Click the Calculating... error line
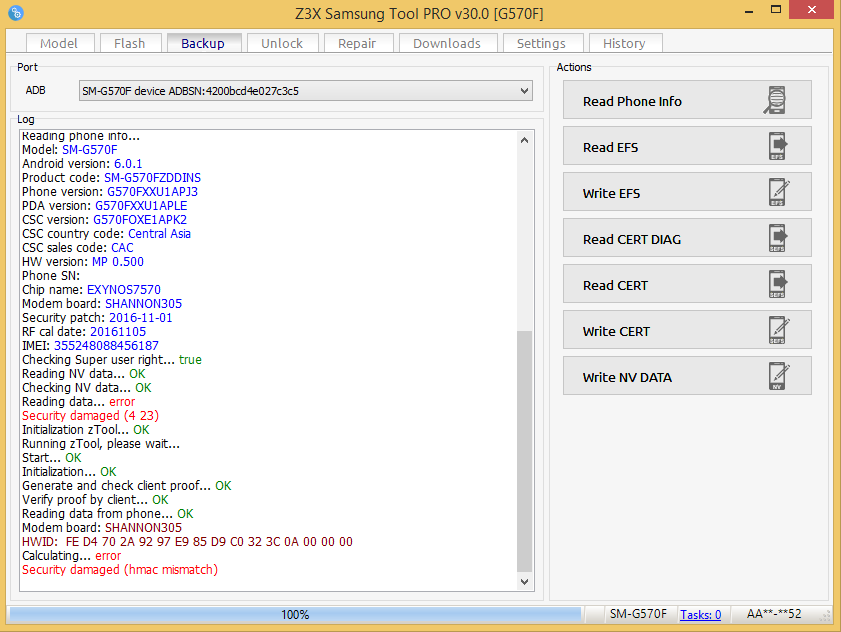 pos(71,556)
